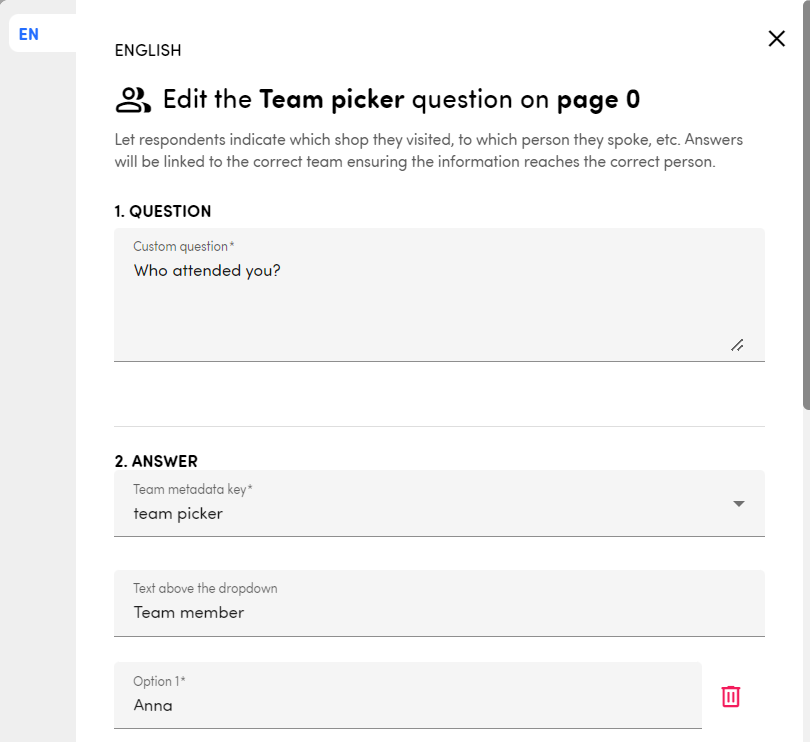Switch to the EN language tab

coord(29,35)
